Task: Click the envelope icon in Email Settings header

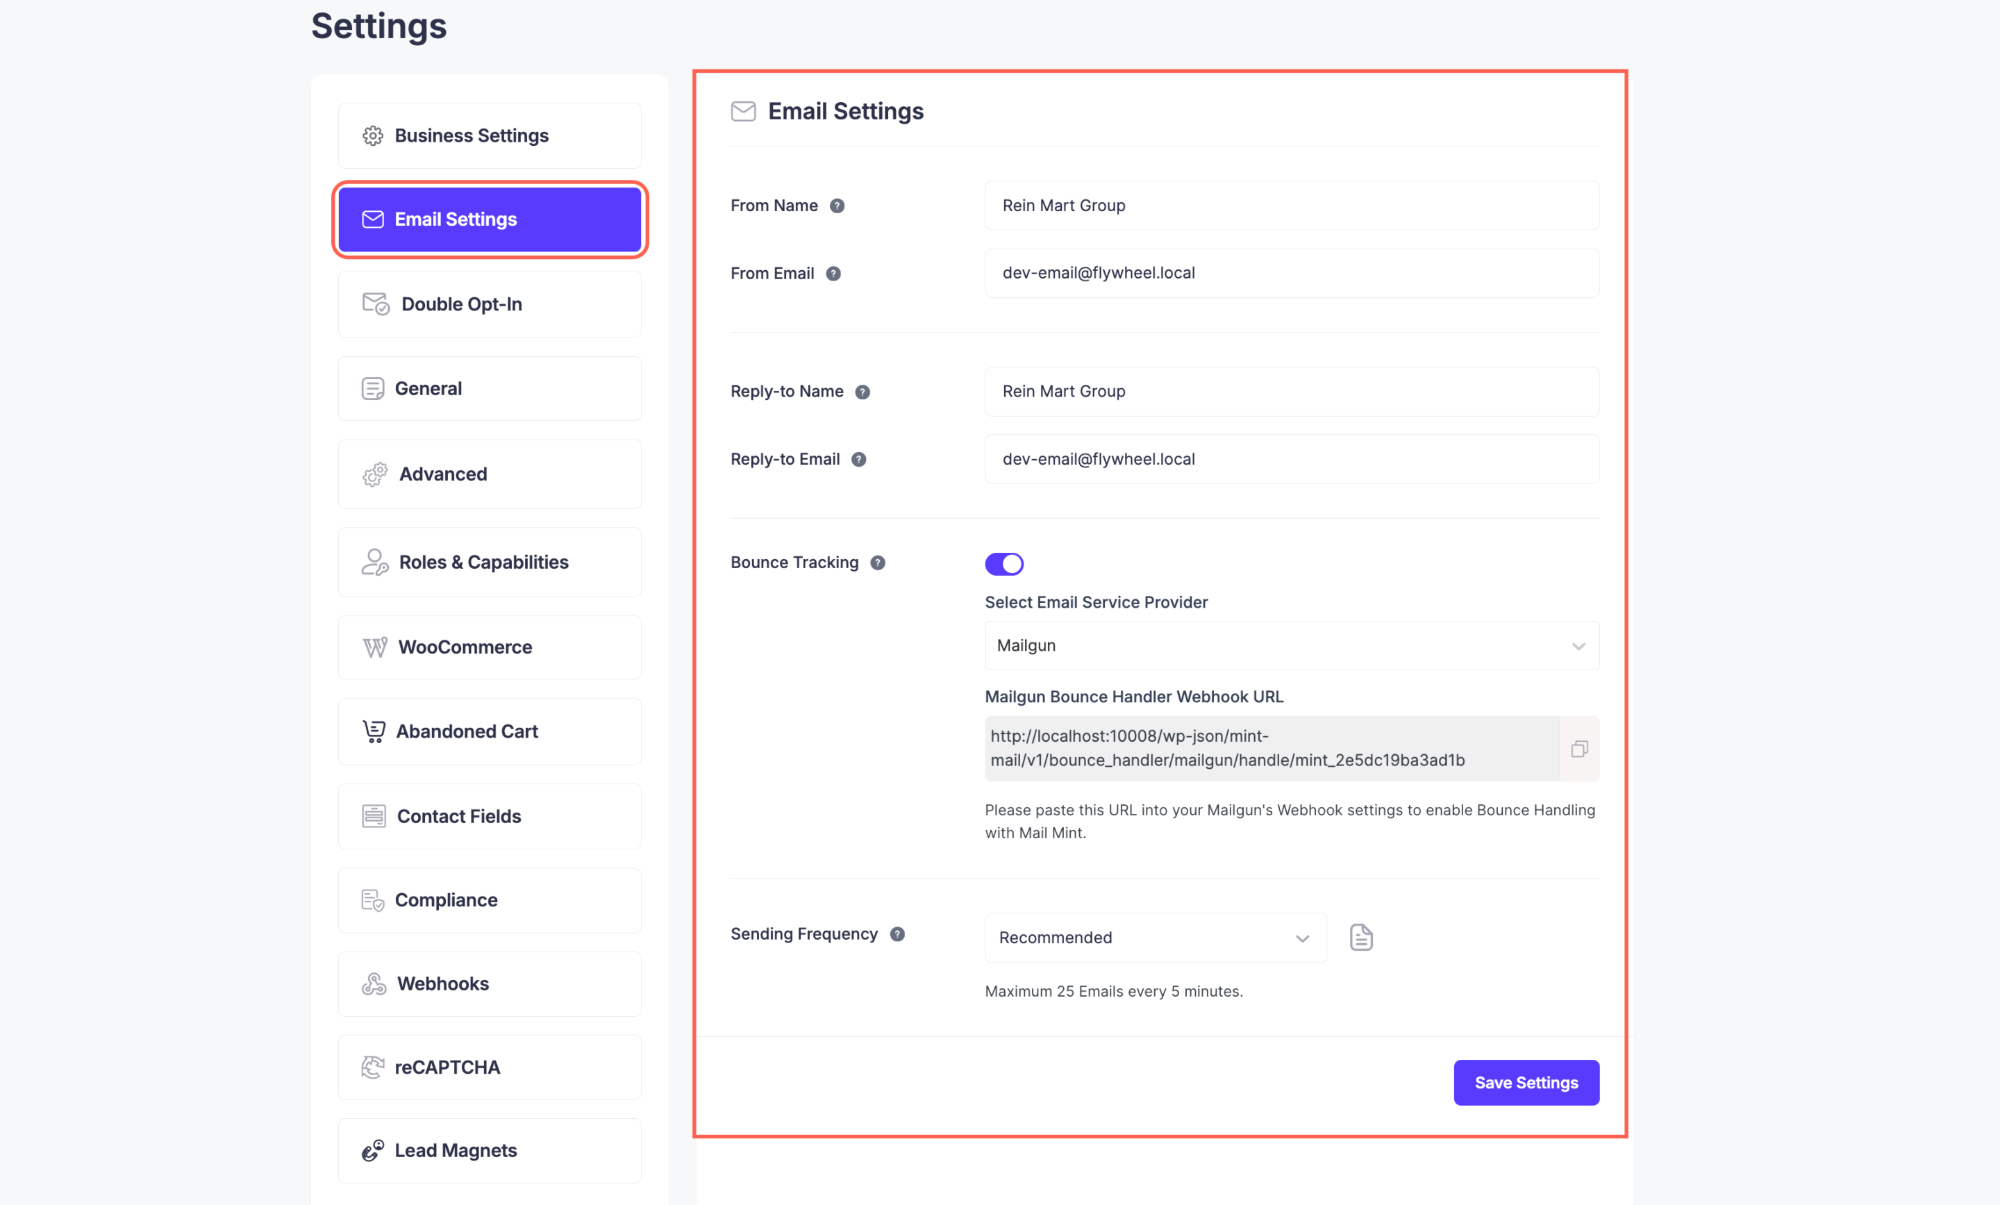Action: click(743, 111)
